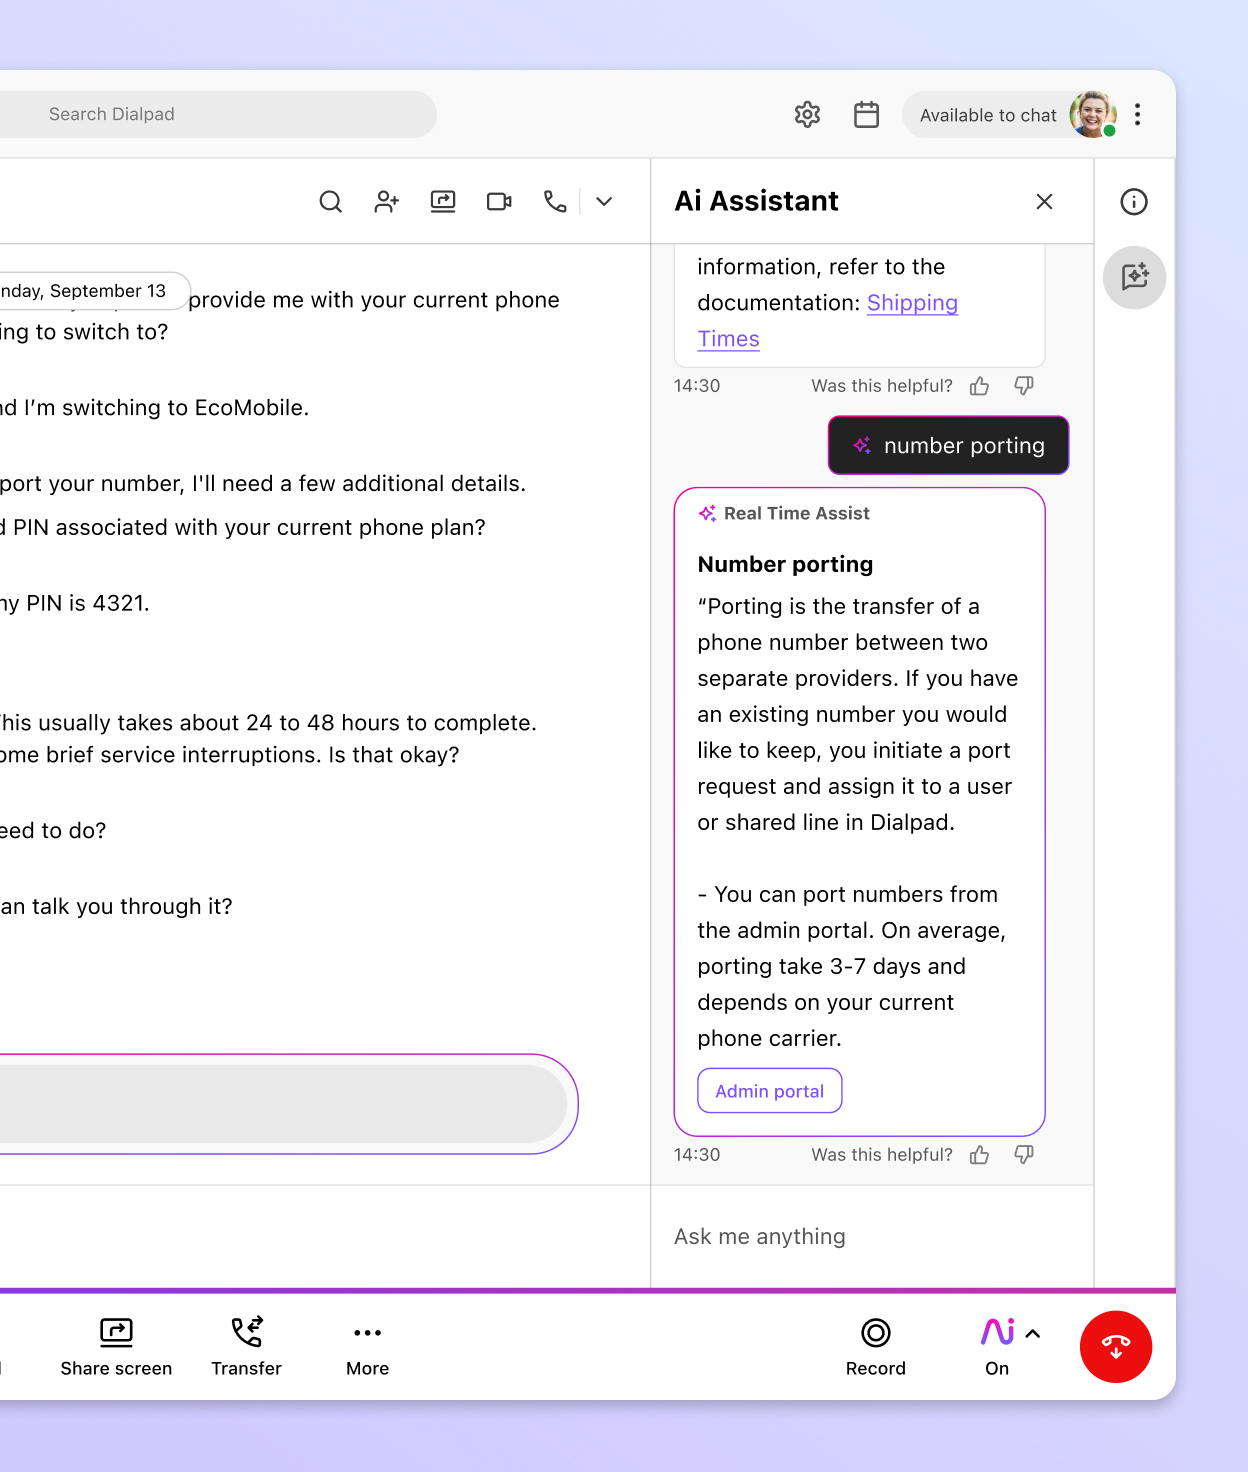Open search within the conversation
This screenshot has height=1472, width=1248.
tap(330, 201)
